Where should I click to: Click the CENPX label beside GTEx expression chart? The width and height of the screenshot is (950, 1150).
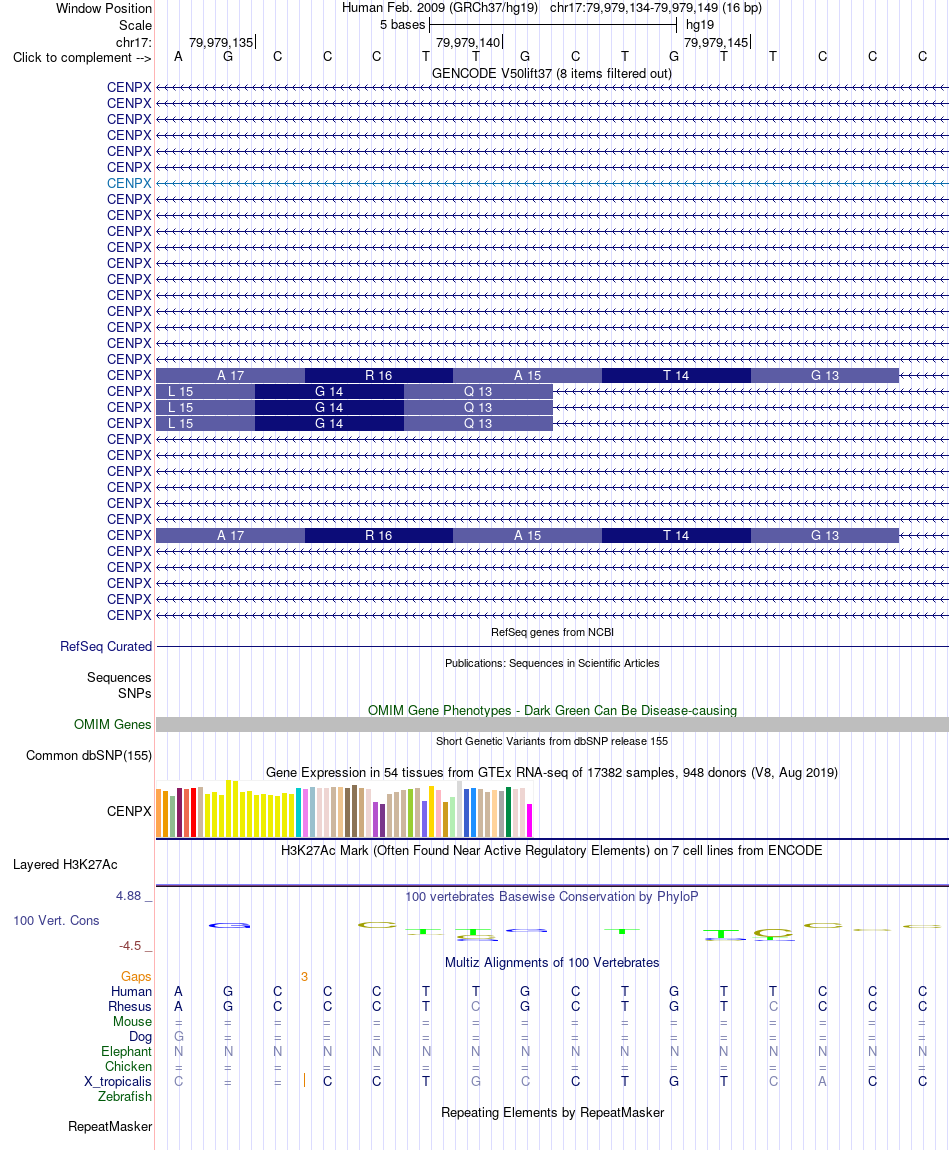pyautogui.click(x=129, y=811)
